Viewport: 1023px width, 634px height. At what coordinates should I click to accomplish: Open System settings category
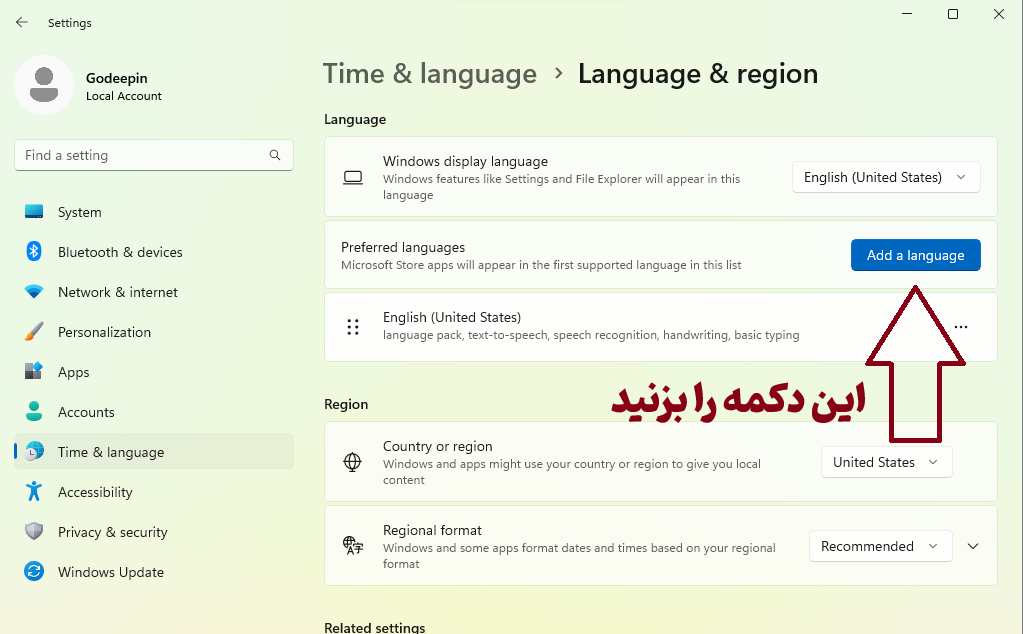coord(154,212)
